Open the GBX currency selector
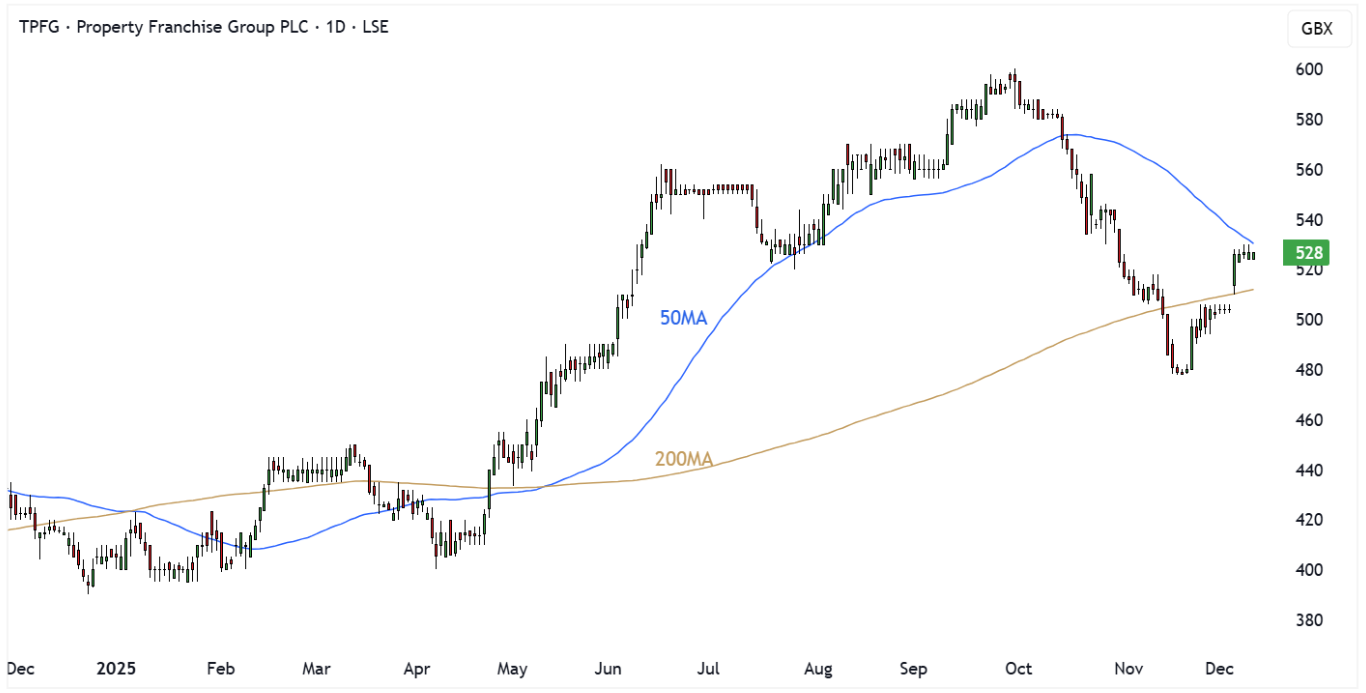1366x693 pixels. click(1316, 28)
